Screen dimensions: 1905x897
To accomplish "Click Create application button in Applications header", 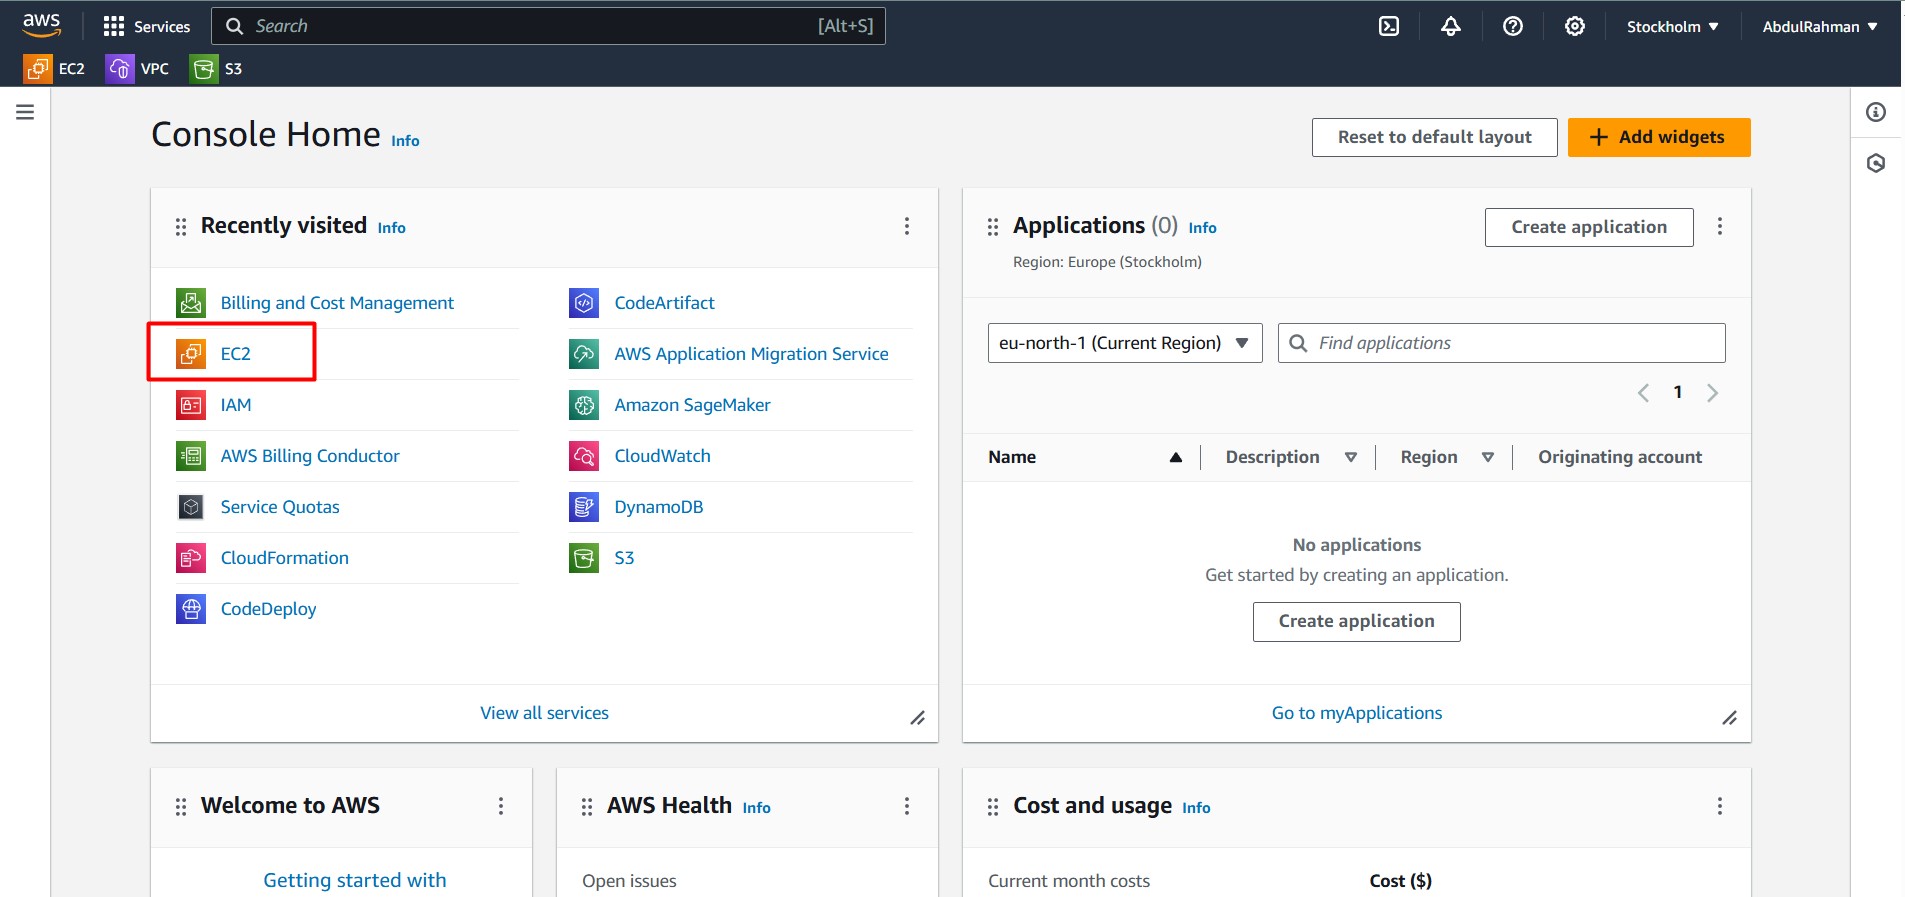I will (x=1589, y=227).
